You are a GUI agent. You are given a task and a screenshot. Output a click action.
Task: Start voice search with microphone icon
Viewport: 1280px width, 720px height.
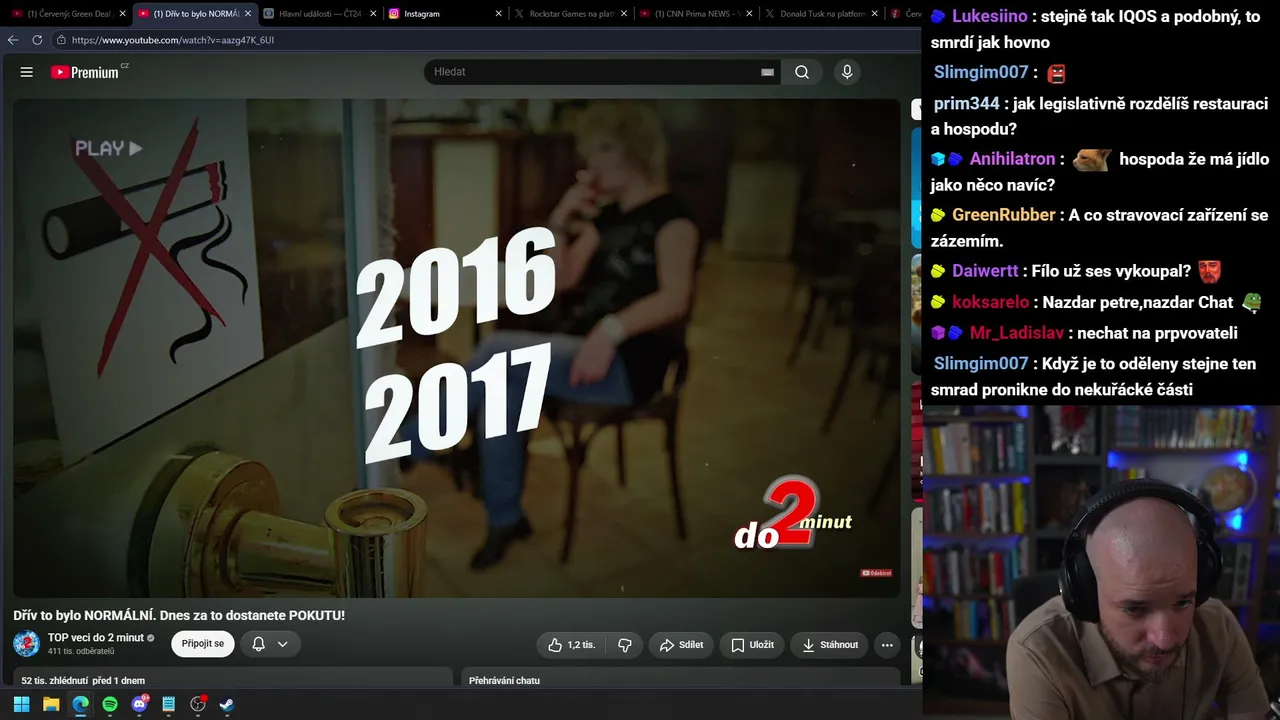(847, 72)
